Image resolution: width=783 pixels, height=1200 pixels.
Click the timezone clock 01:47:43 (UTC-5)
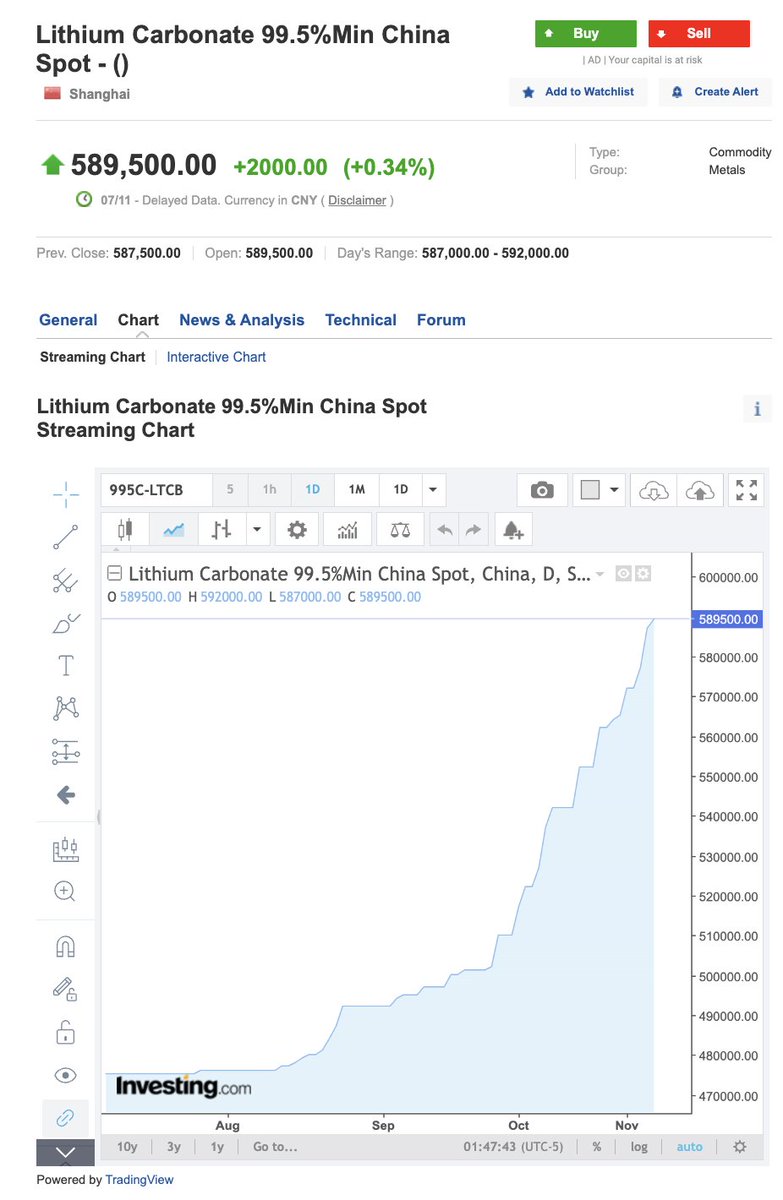[515, 1147]
